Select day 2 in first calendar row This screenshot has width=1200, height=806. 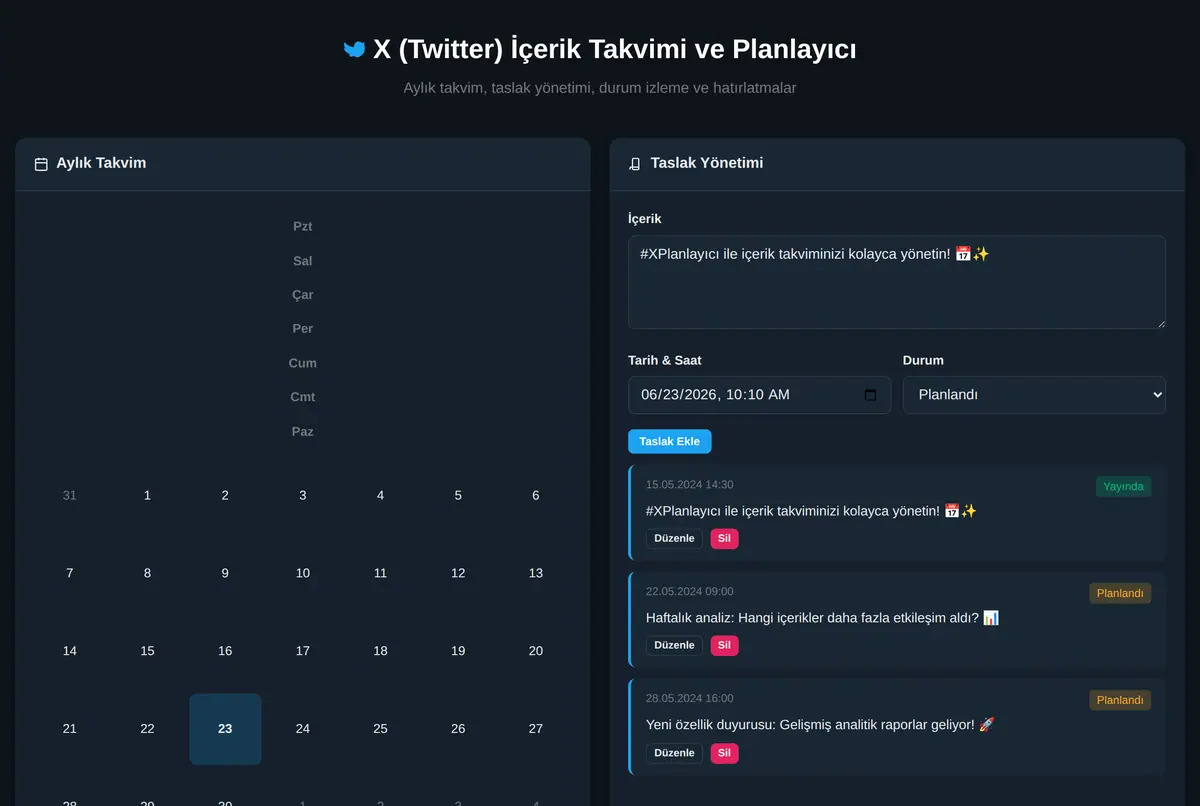(225, 495)
